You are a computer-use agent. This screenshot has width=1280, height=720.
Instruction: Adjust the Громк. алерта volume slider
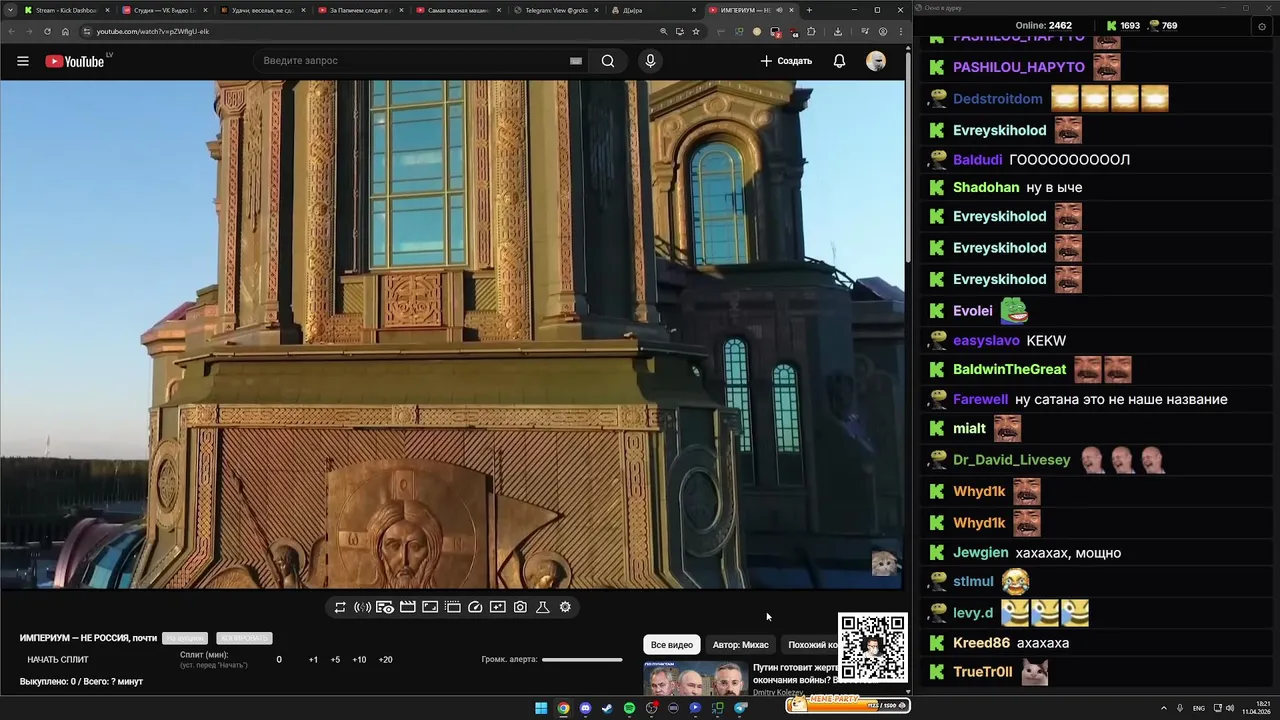point(582,659)
